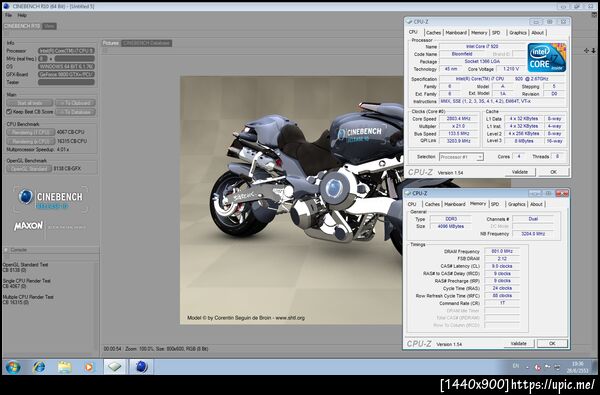The height and width of the screenshot is (395, 600).
Task: Click the Cinebench logo in left panel
Action: 50,199
